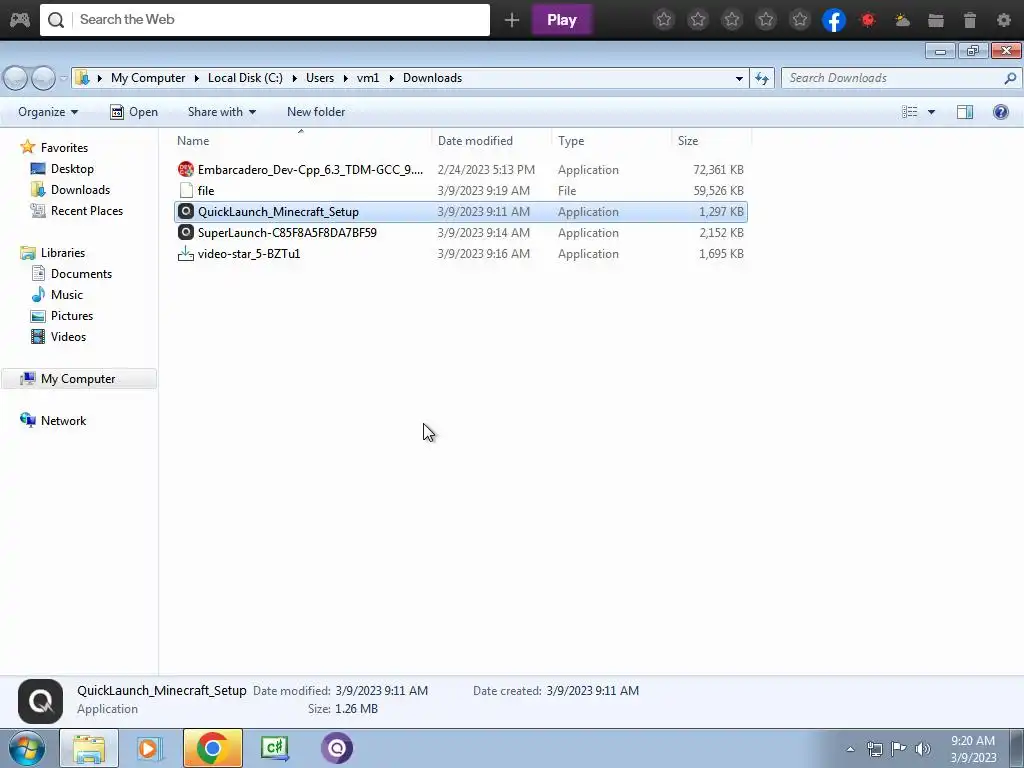This screenshot has height=768, width=1024.
Task: Click the folder icon in the top bar
Action: pyautogui.click(x=936, y=20)
